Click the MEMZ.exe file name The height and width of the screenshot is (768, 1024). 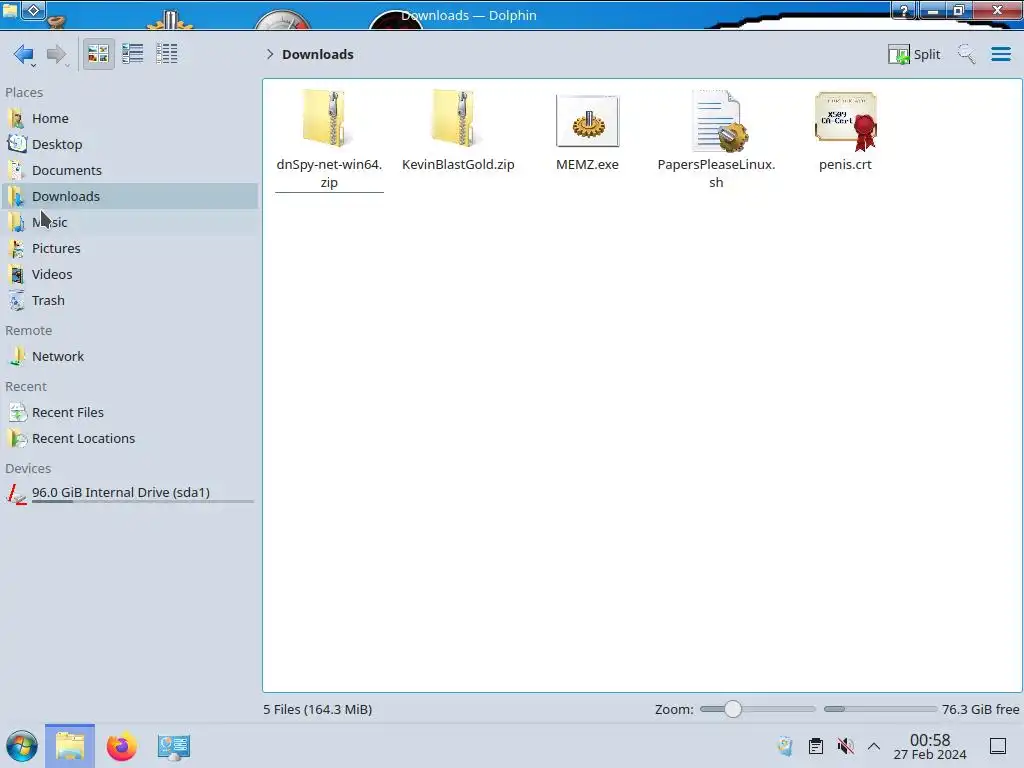point(587,165)
